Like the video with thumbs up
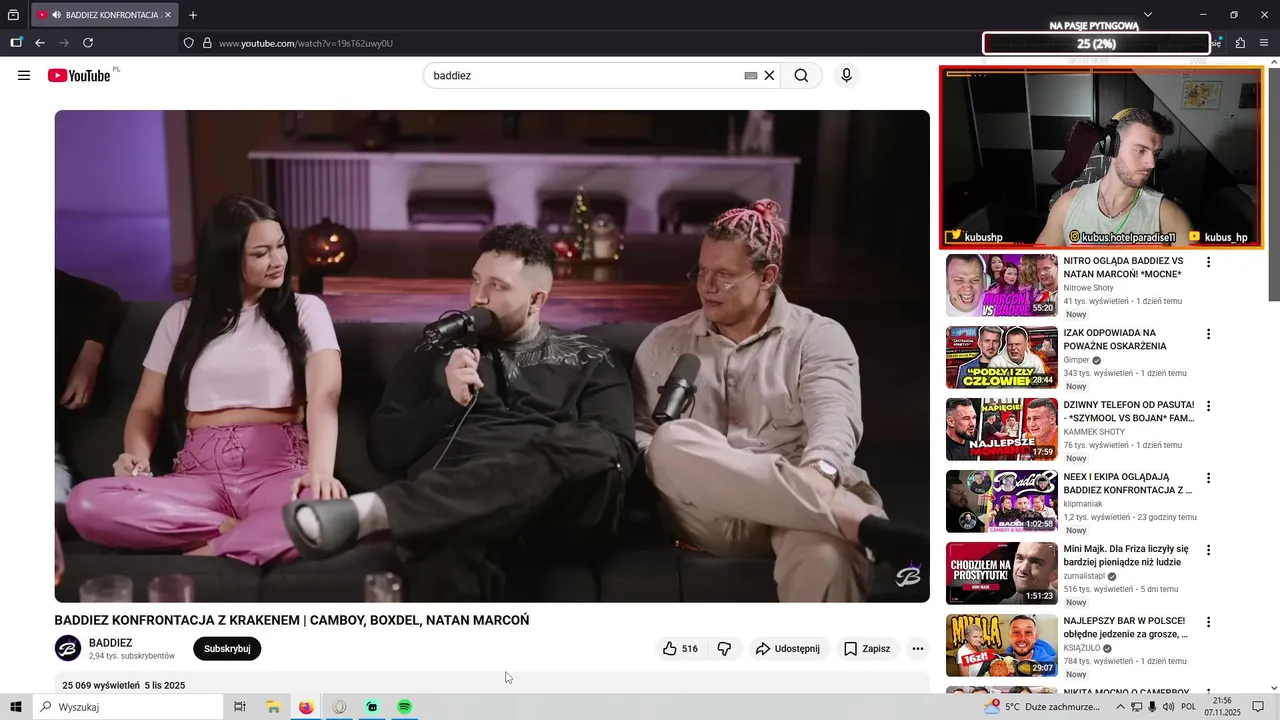Screen dimensions: 1280x720 click(680, 649)
